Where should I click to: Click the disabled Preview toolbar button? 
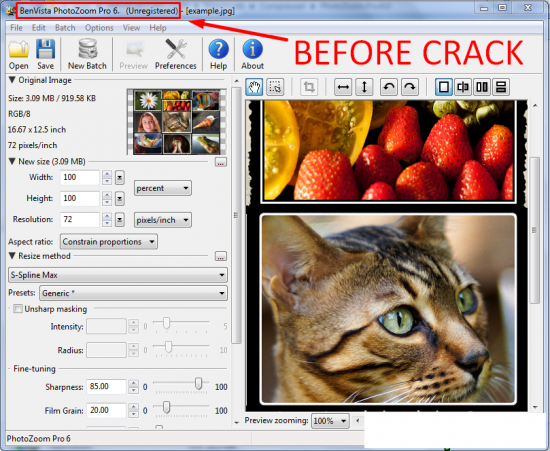[x=134, y=54]
